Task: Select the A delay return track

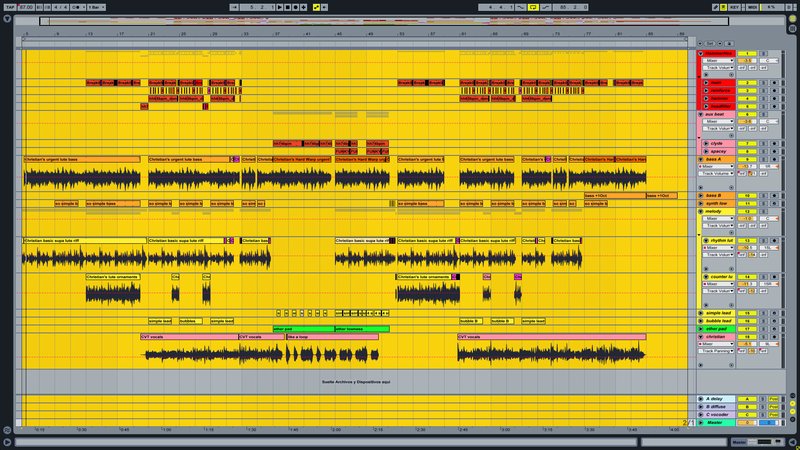Action: pyautogui.click(x=718, y=399)
